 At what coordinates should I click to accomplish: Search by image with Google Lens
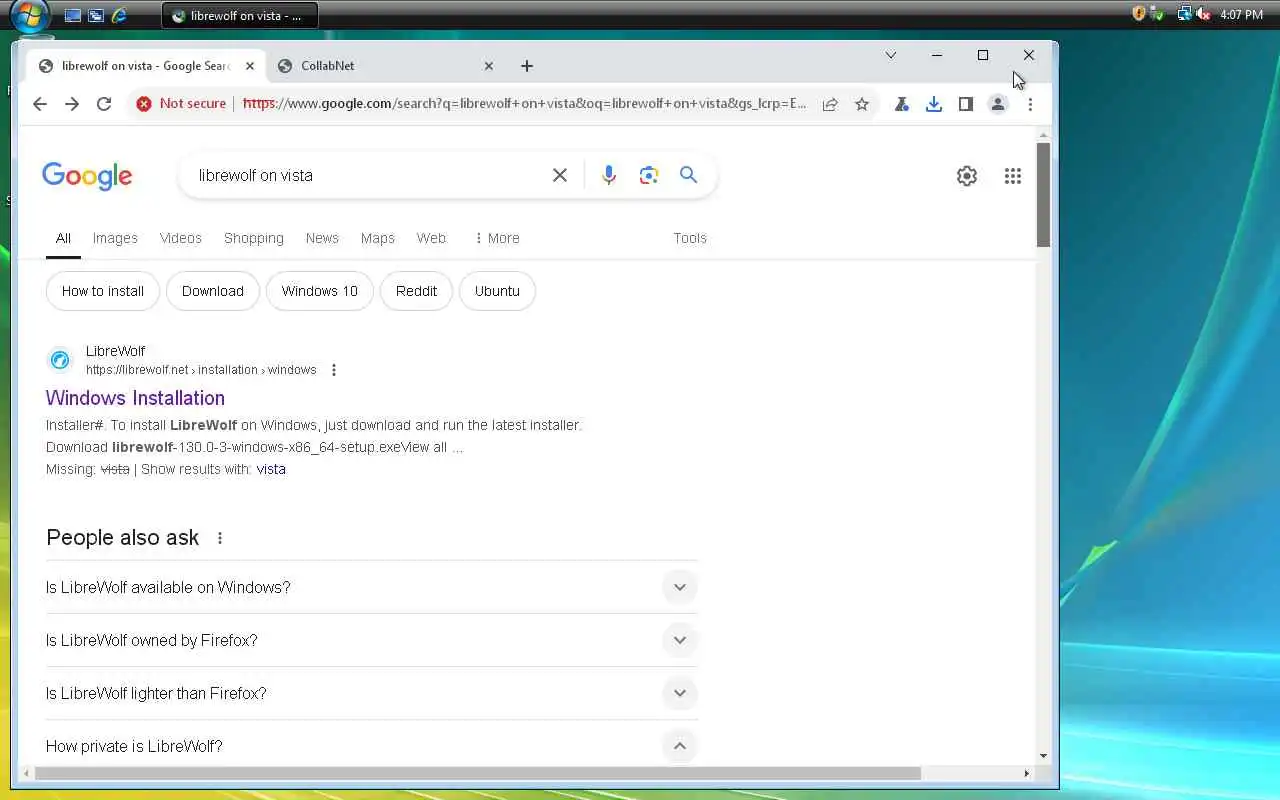coord(649,175)
